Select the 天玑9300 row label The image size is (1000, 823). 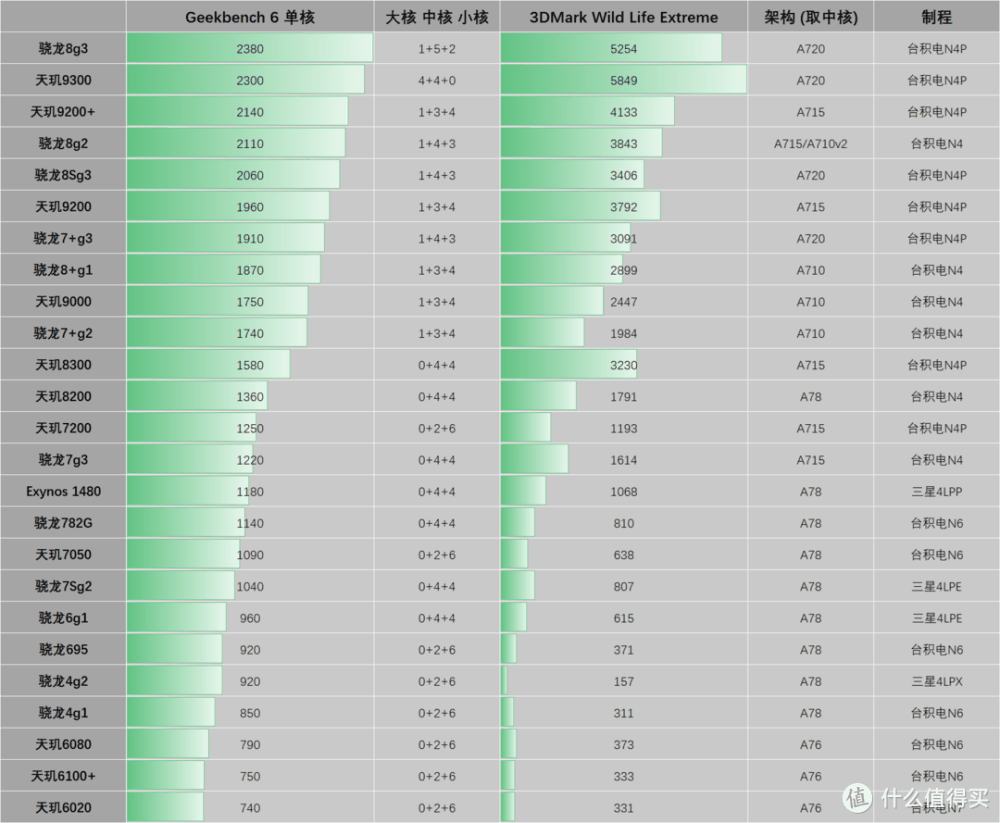coord(64,80)
